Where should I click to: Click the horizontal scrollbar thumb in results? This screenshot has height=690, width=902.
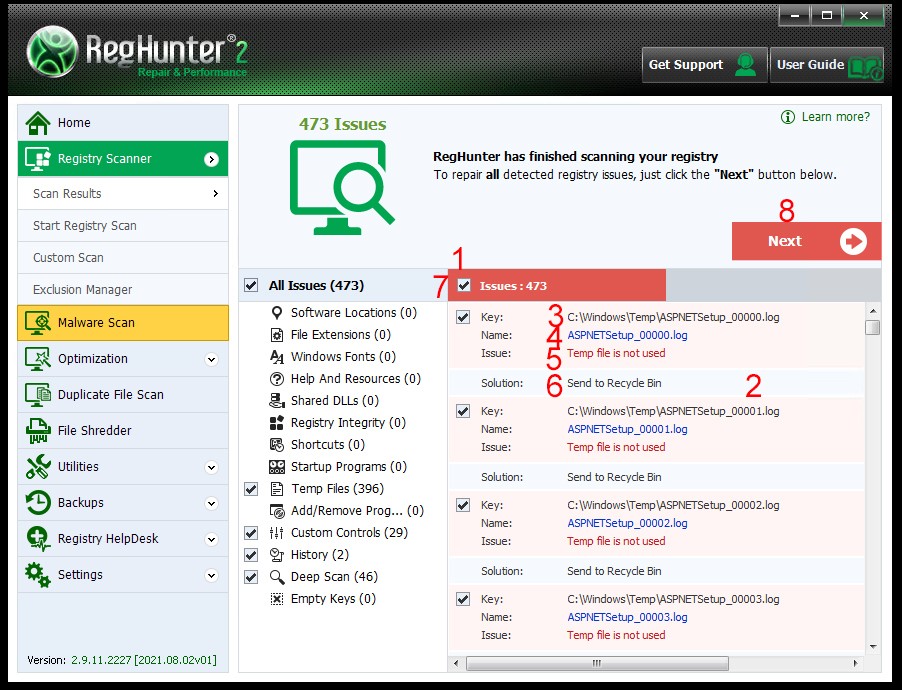[x=595, y=662]
